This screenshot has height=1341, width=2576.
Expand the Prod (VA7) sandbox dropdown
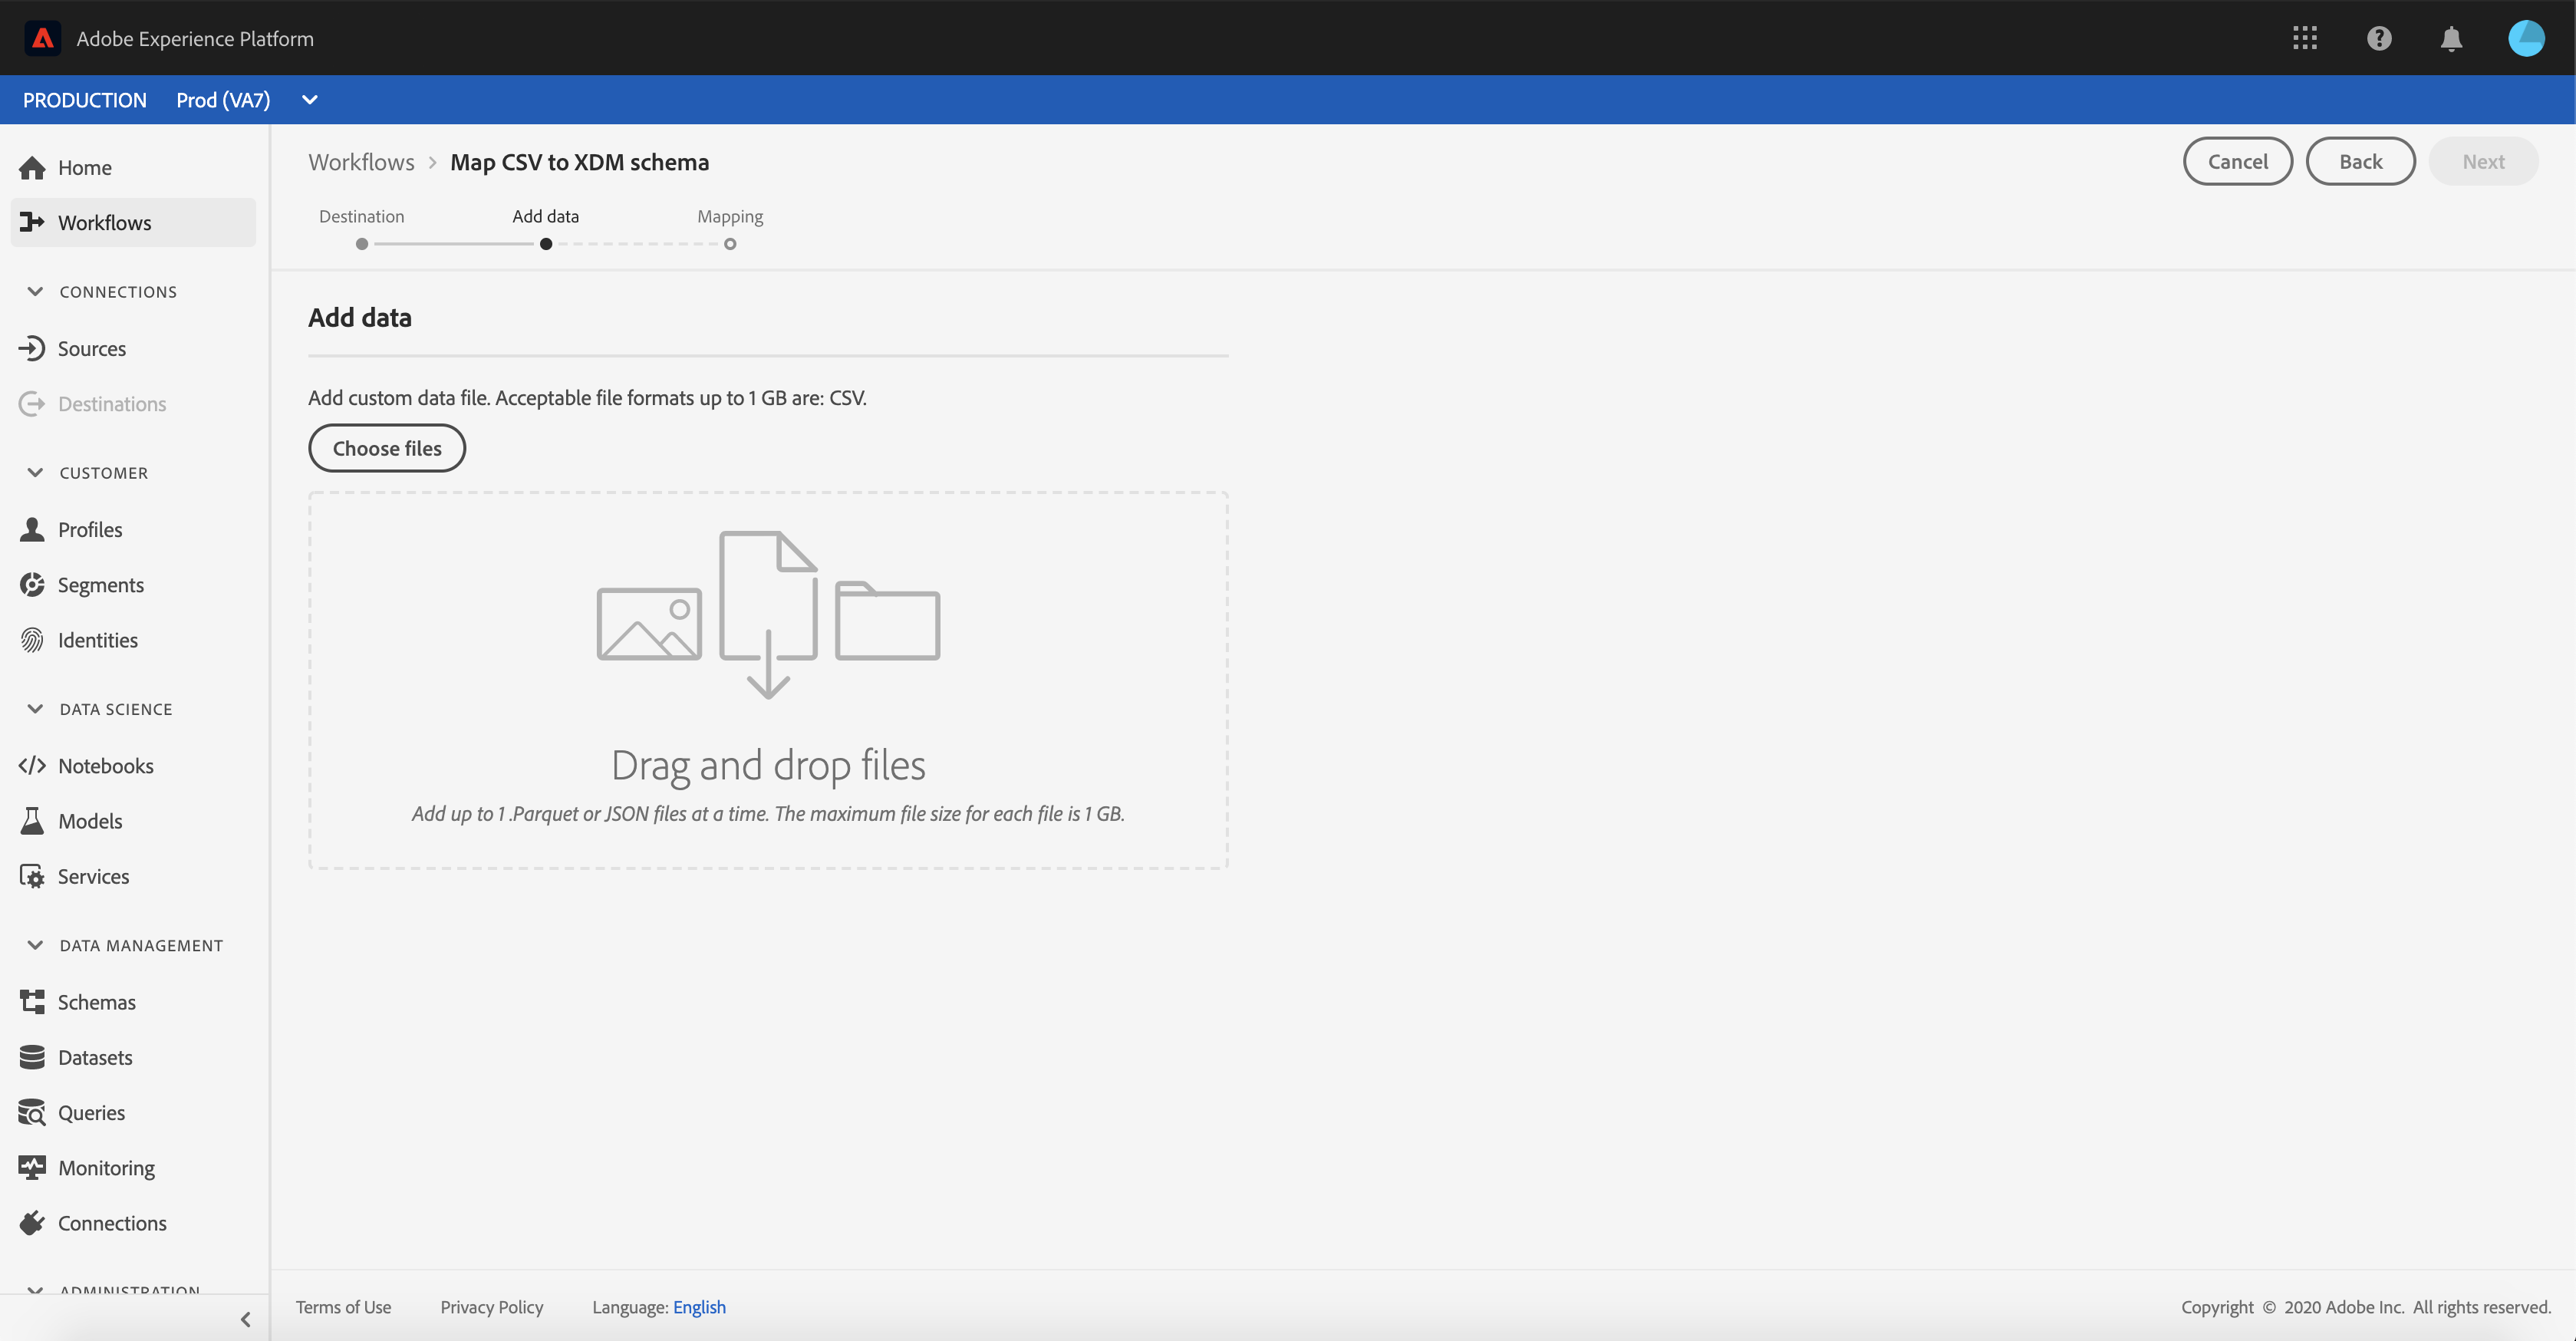(310, 100)
